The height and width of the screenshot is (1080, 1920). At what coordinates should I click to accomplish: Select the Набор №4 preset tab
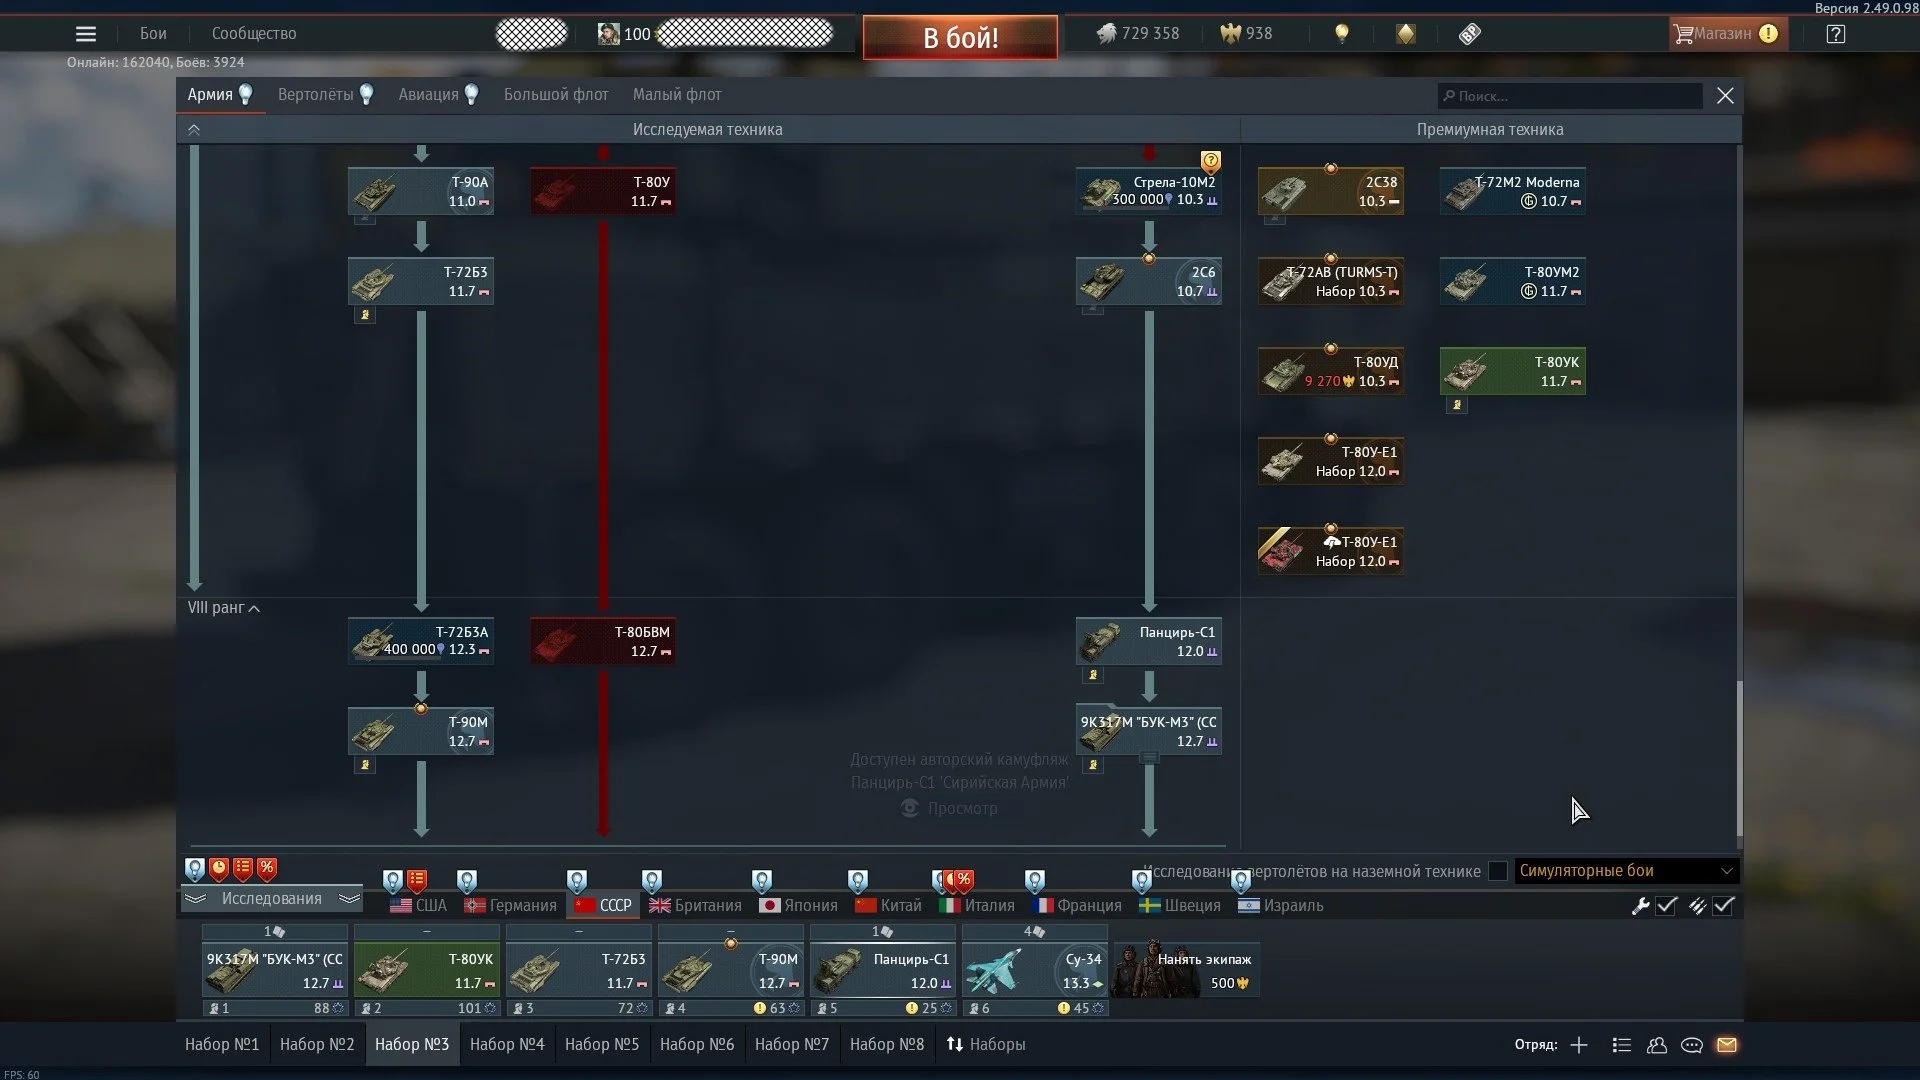507,1044
